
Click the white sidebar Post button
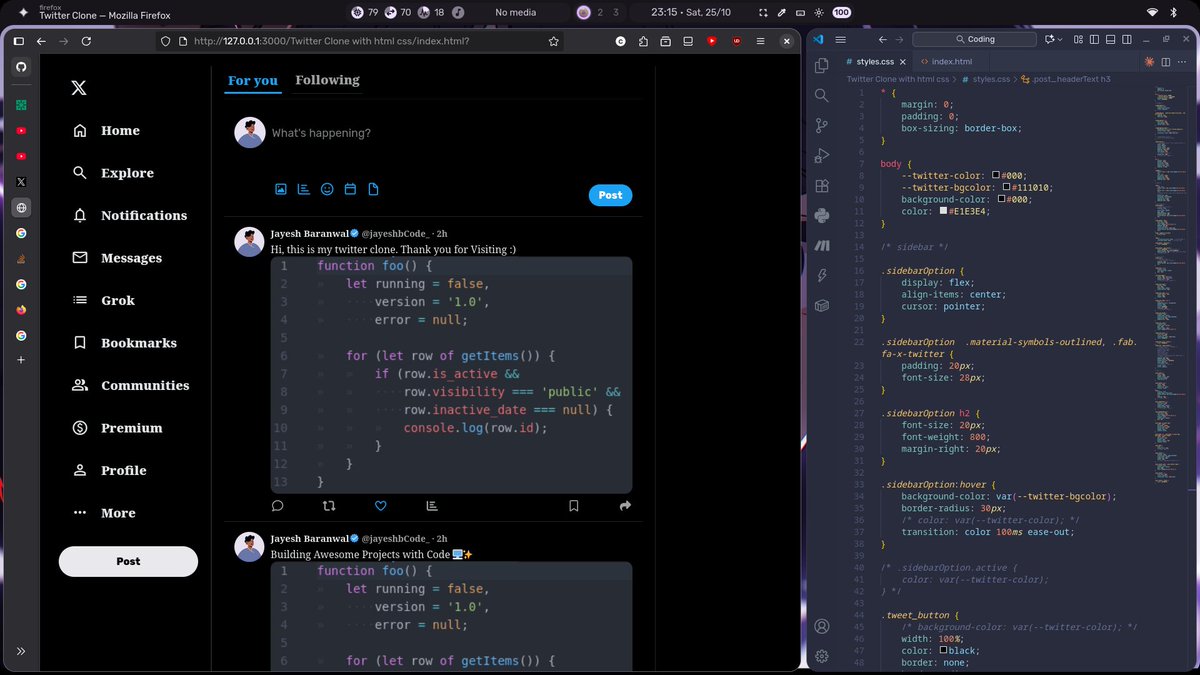click(x=128, y=561)
